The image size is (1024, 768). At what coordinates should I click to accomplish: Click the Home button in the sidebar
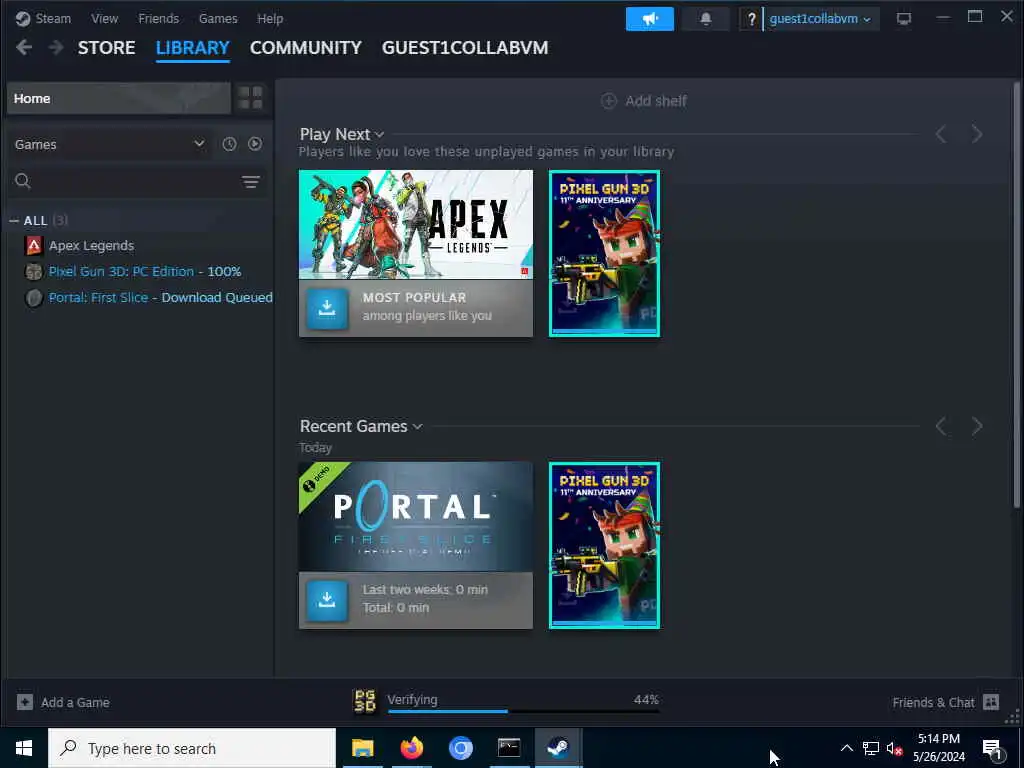tap(119, 98)
